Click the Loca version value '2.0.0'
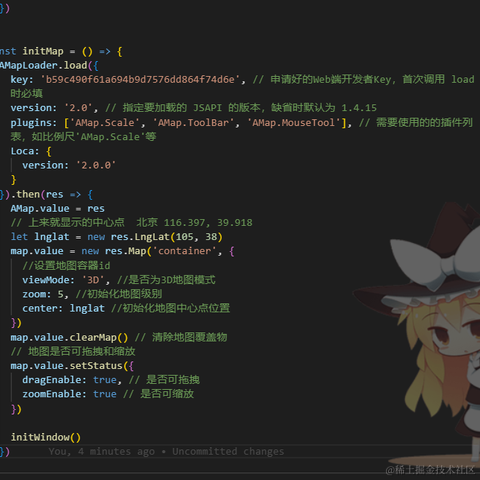 click(x=96, y=165)
